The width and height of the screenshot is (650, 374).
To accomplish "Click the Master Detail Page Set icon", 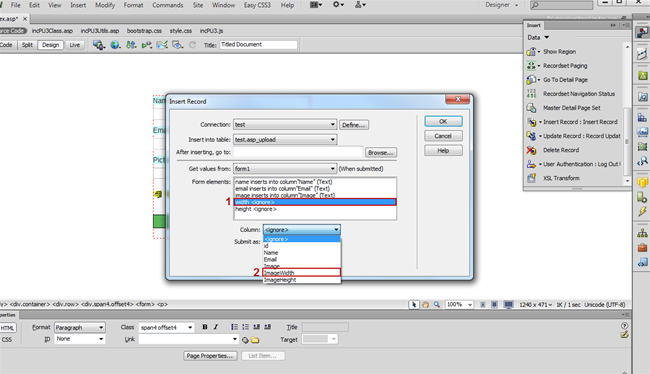I will point(531,108).
